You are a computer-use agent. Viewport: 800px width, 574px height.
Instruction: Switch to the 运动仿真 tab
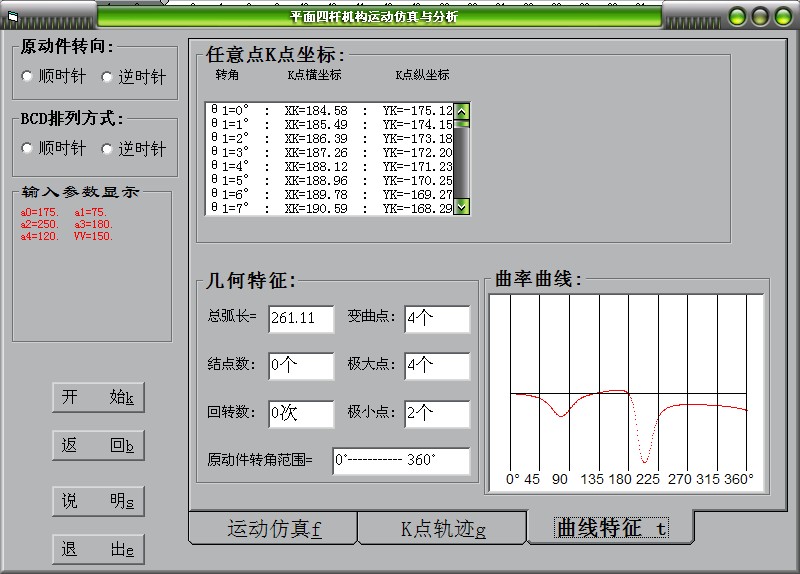click(x=274, y=528)
